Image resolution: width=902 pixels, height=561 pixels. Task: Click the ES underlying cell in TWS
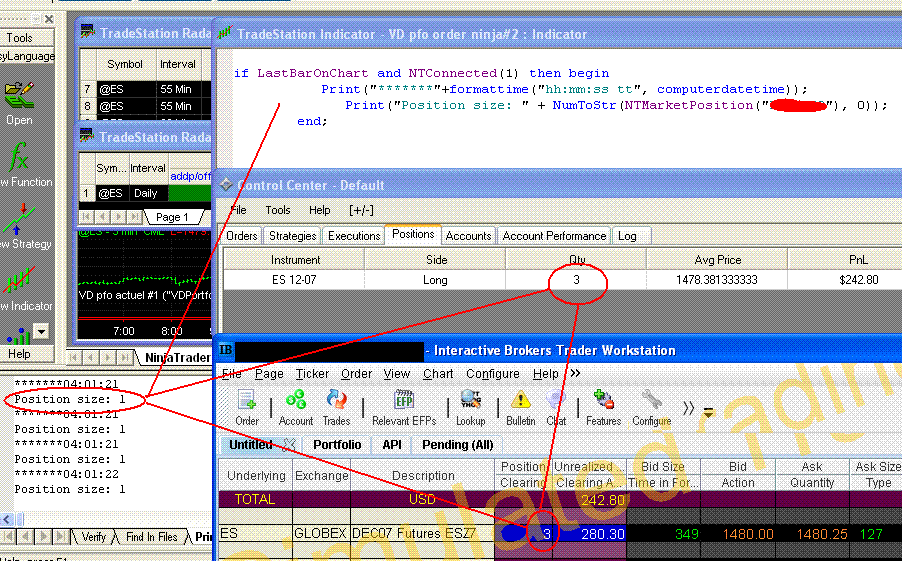(255, 533)
